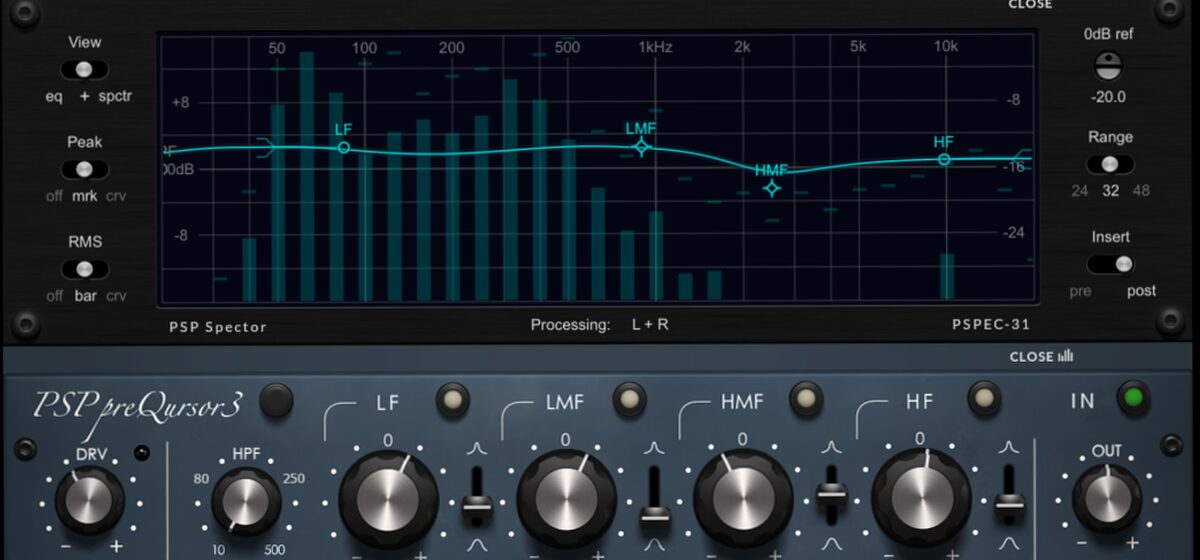Click the 1kHz frequency axis label

[x=655, y=47]
